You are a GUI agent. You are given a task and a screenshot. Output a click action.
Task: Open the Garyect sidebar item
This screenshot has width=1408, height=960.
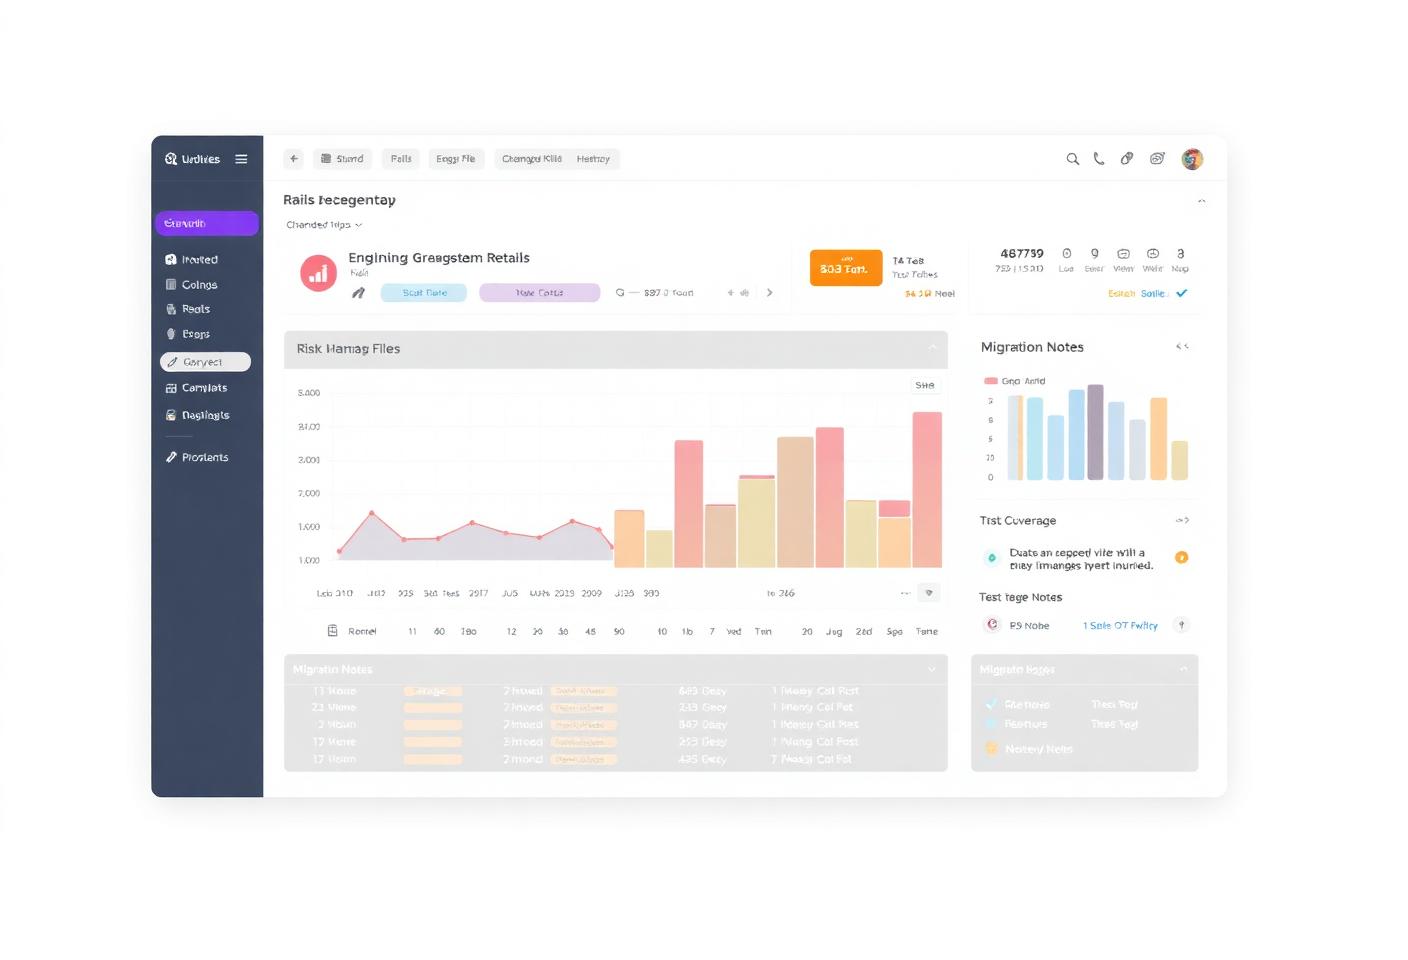click(205, 362)
